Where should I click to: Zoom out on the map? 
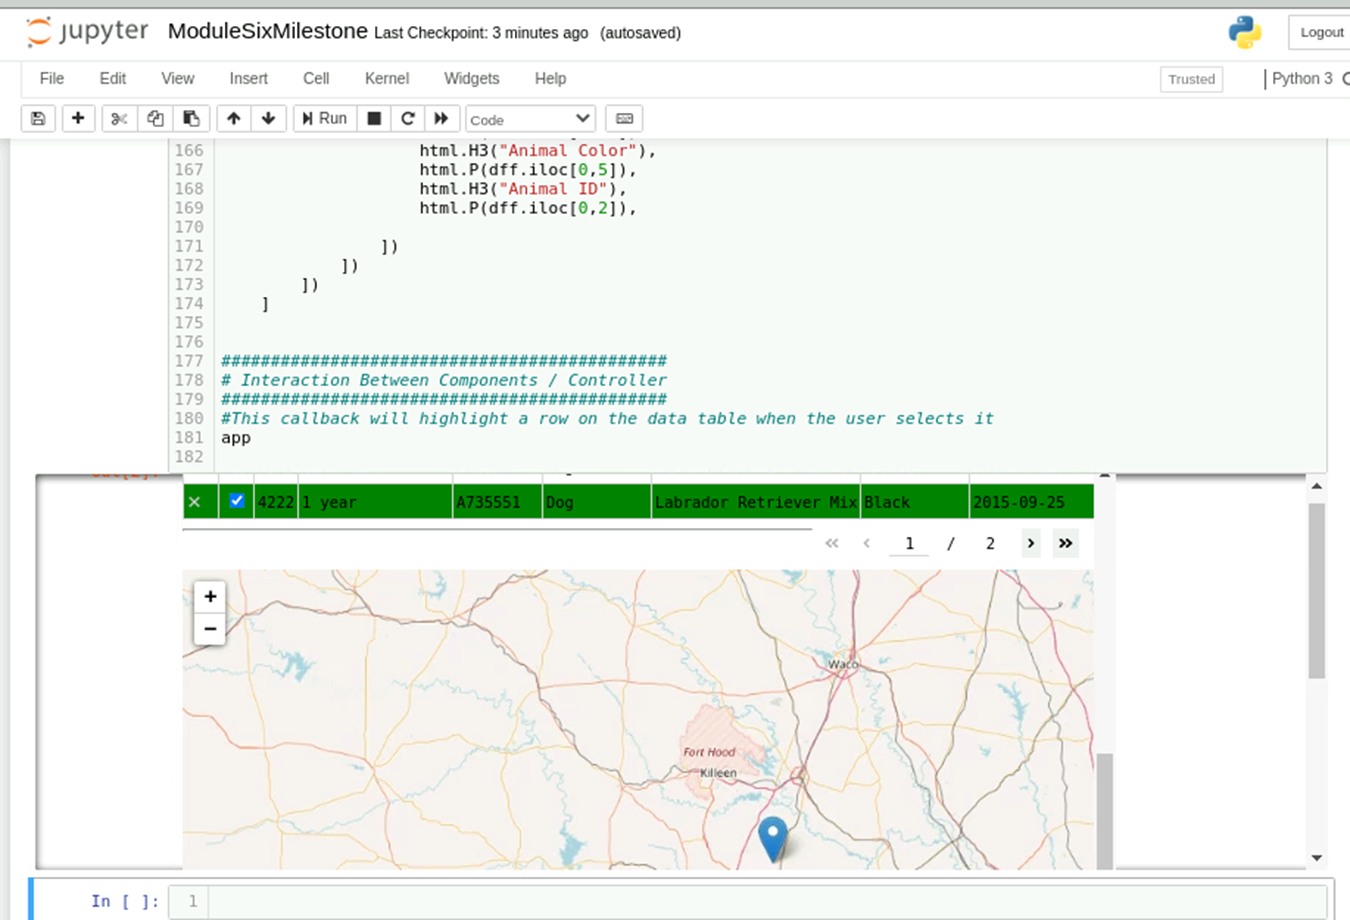point(210,629)
